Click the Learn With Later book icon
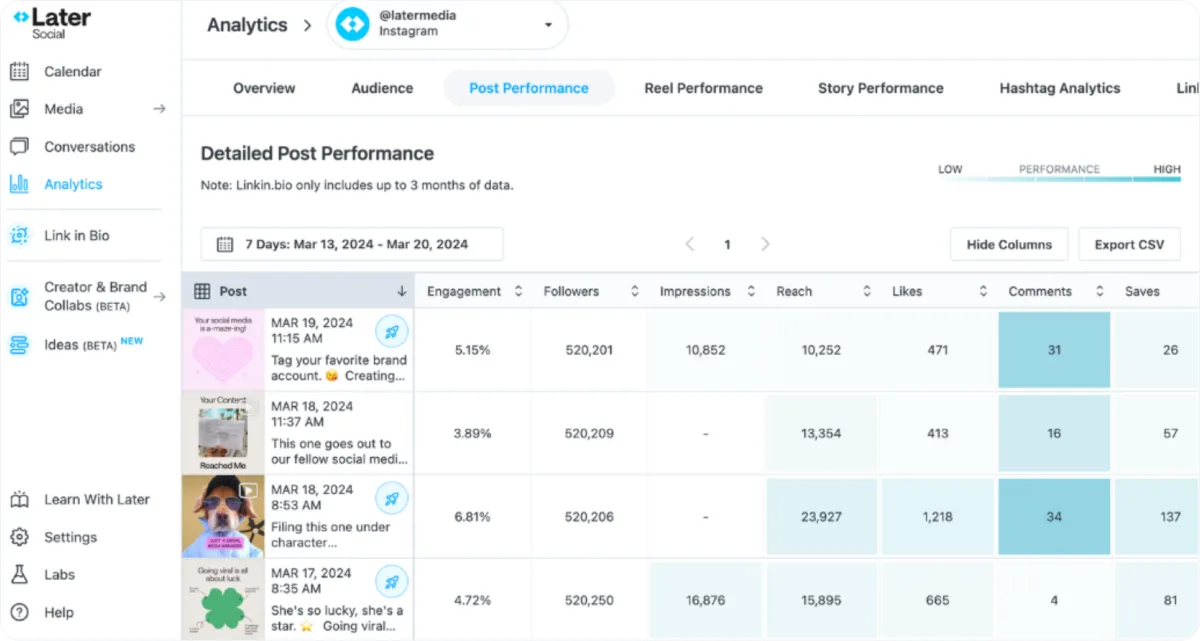This screenshot has width=1200, height=641. coord(19,500)
